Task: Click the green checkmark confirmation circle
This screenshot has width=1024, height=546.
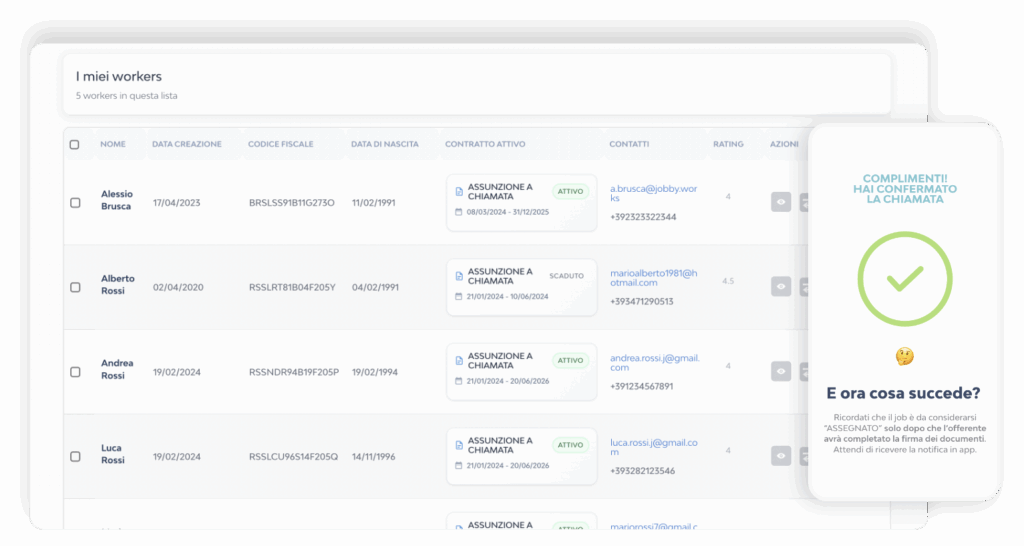Action: (904, 279)
